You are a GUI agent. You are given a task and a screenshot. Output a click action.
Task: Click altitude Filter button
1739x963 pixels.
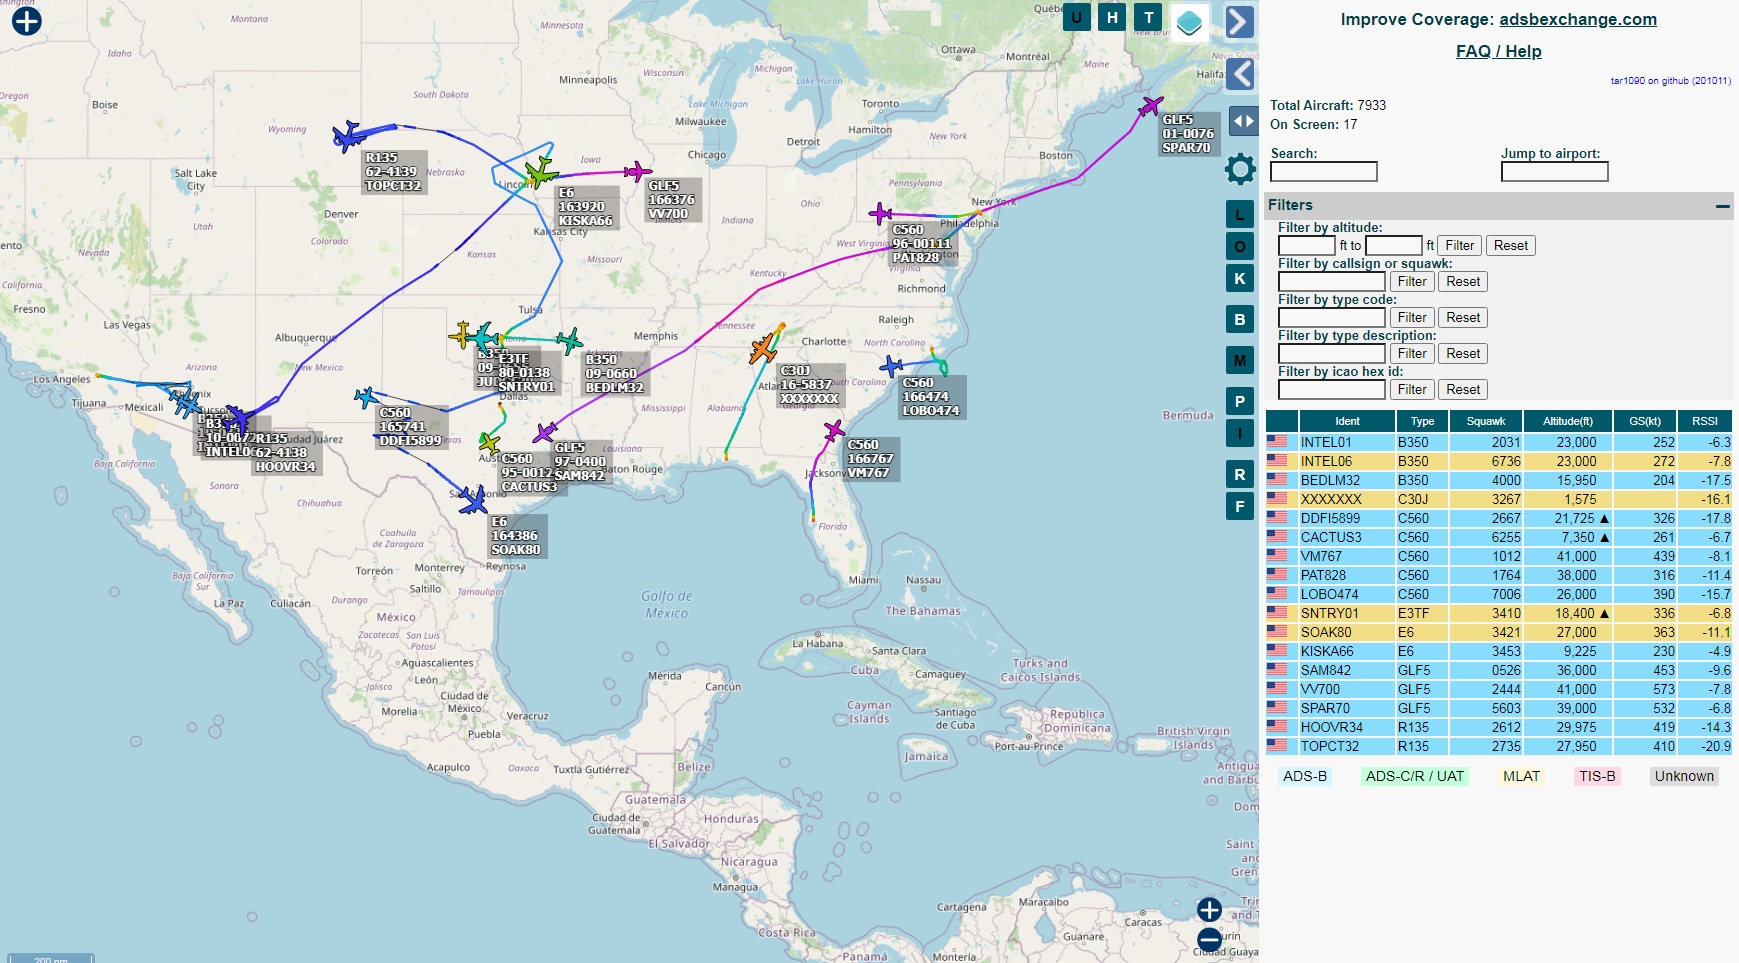pos(1459,245)
